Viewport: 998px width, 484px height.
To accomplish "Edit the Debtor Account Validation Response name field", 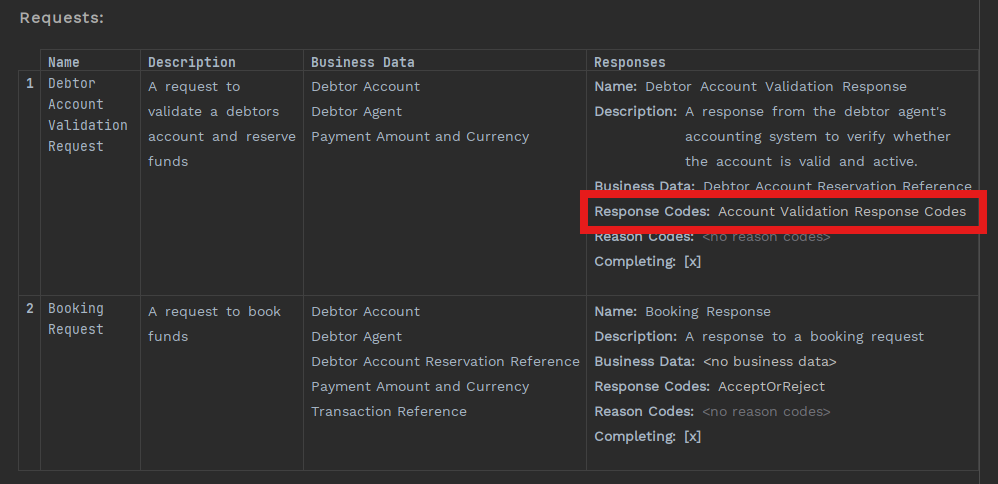I will click(x=775, y=87).
